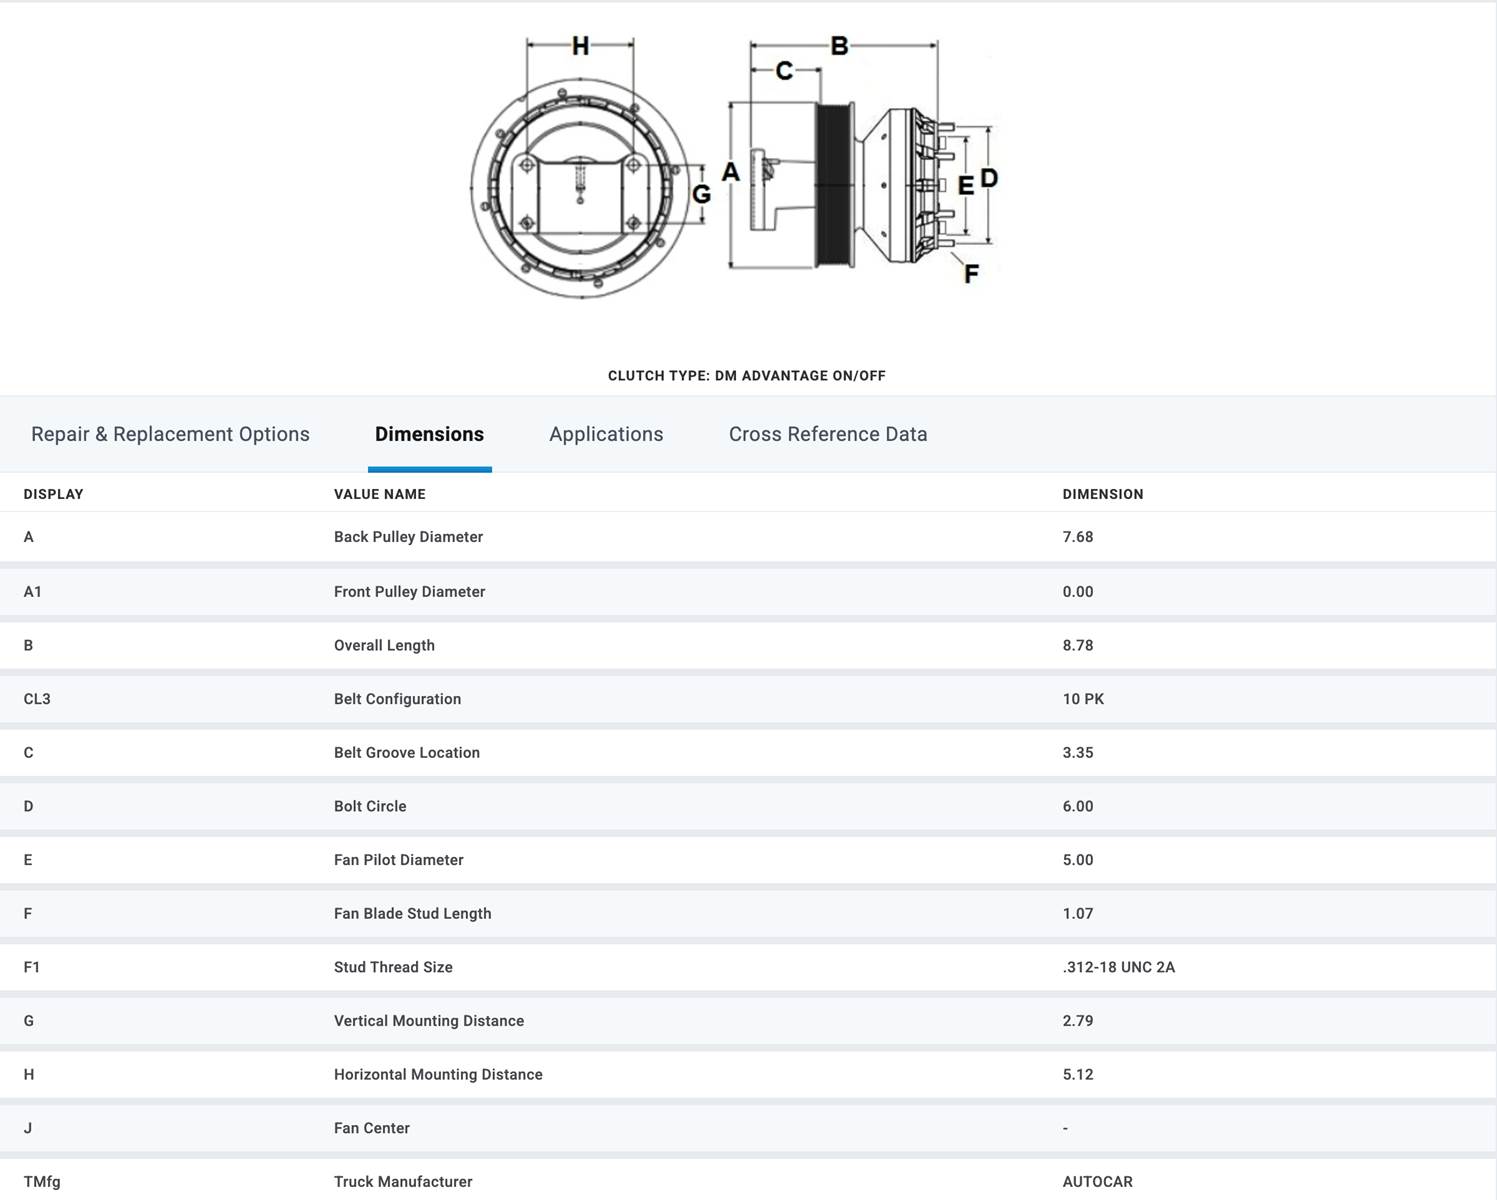Click the display code F in Stud Length row
Image resolution: width=1497 pixels, height=1200 pixels.
pos(28,914)
